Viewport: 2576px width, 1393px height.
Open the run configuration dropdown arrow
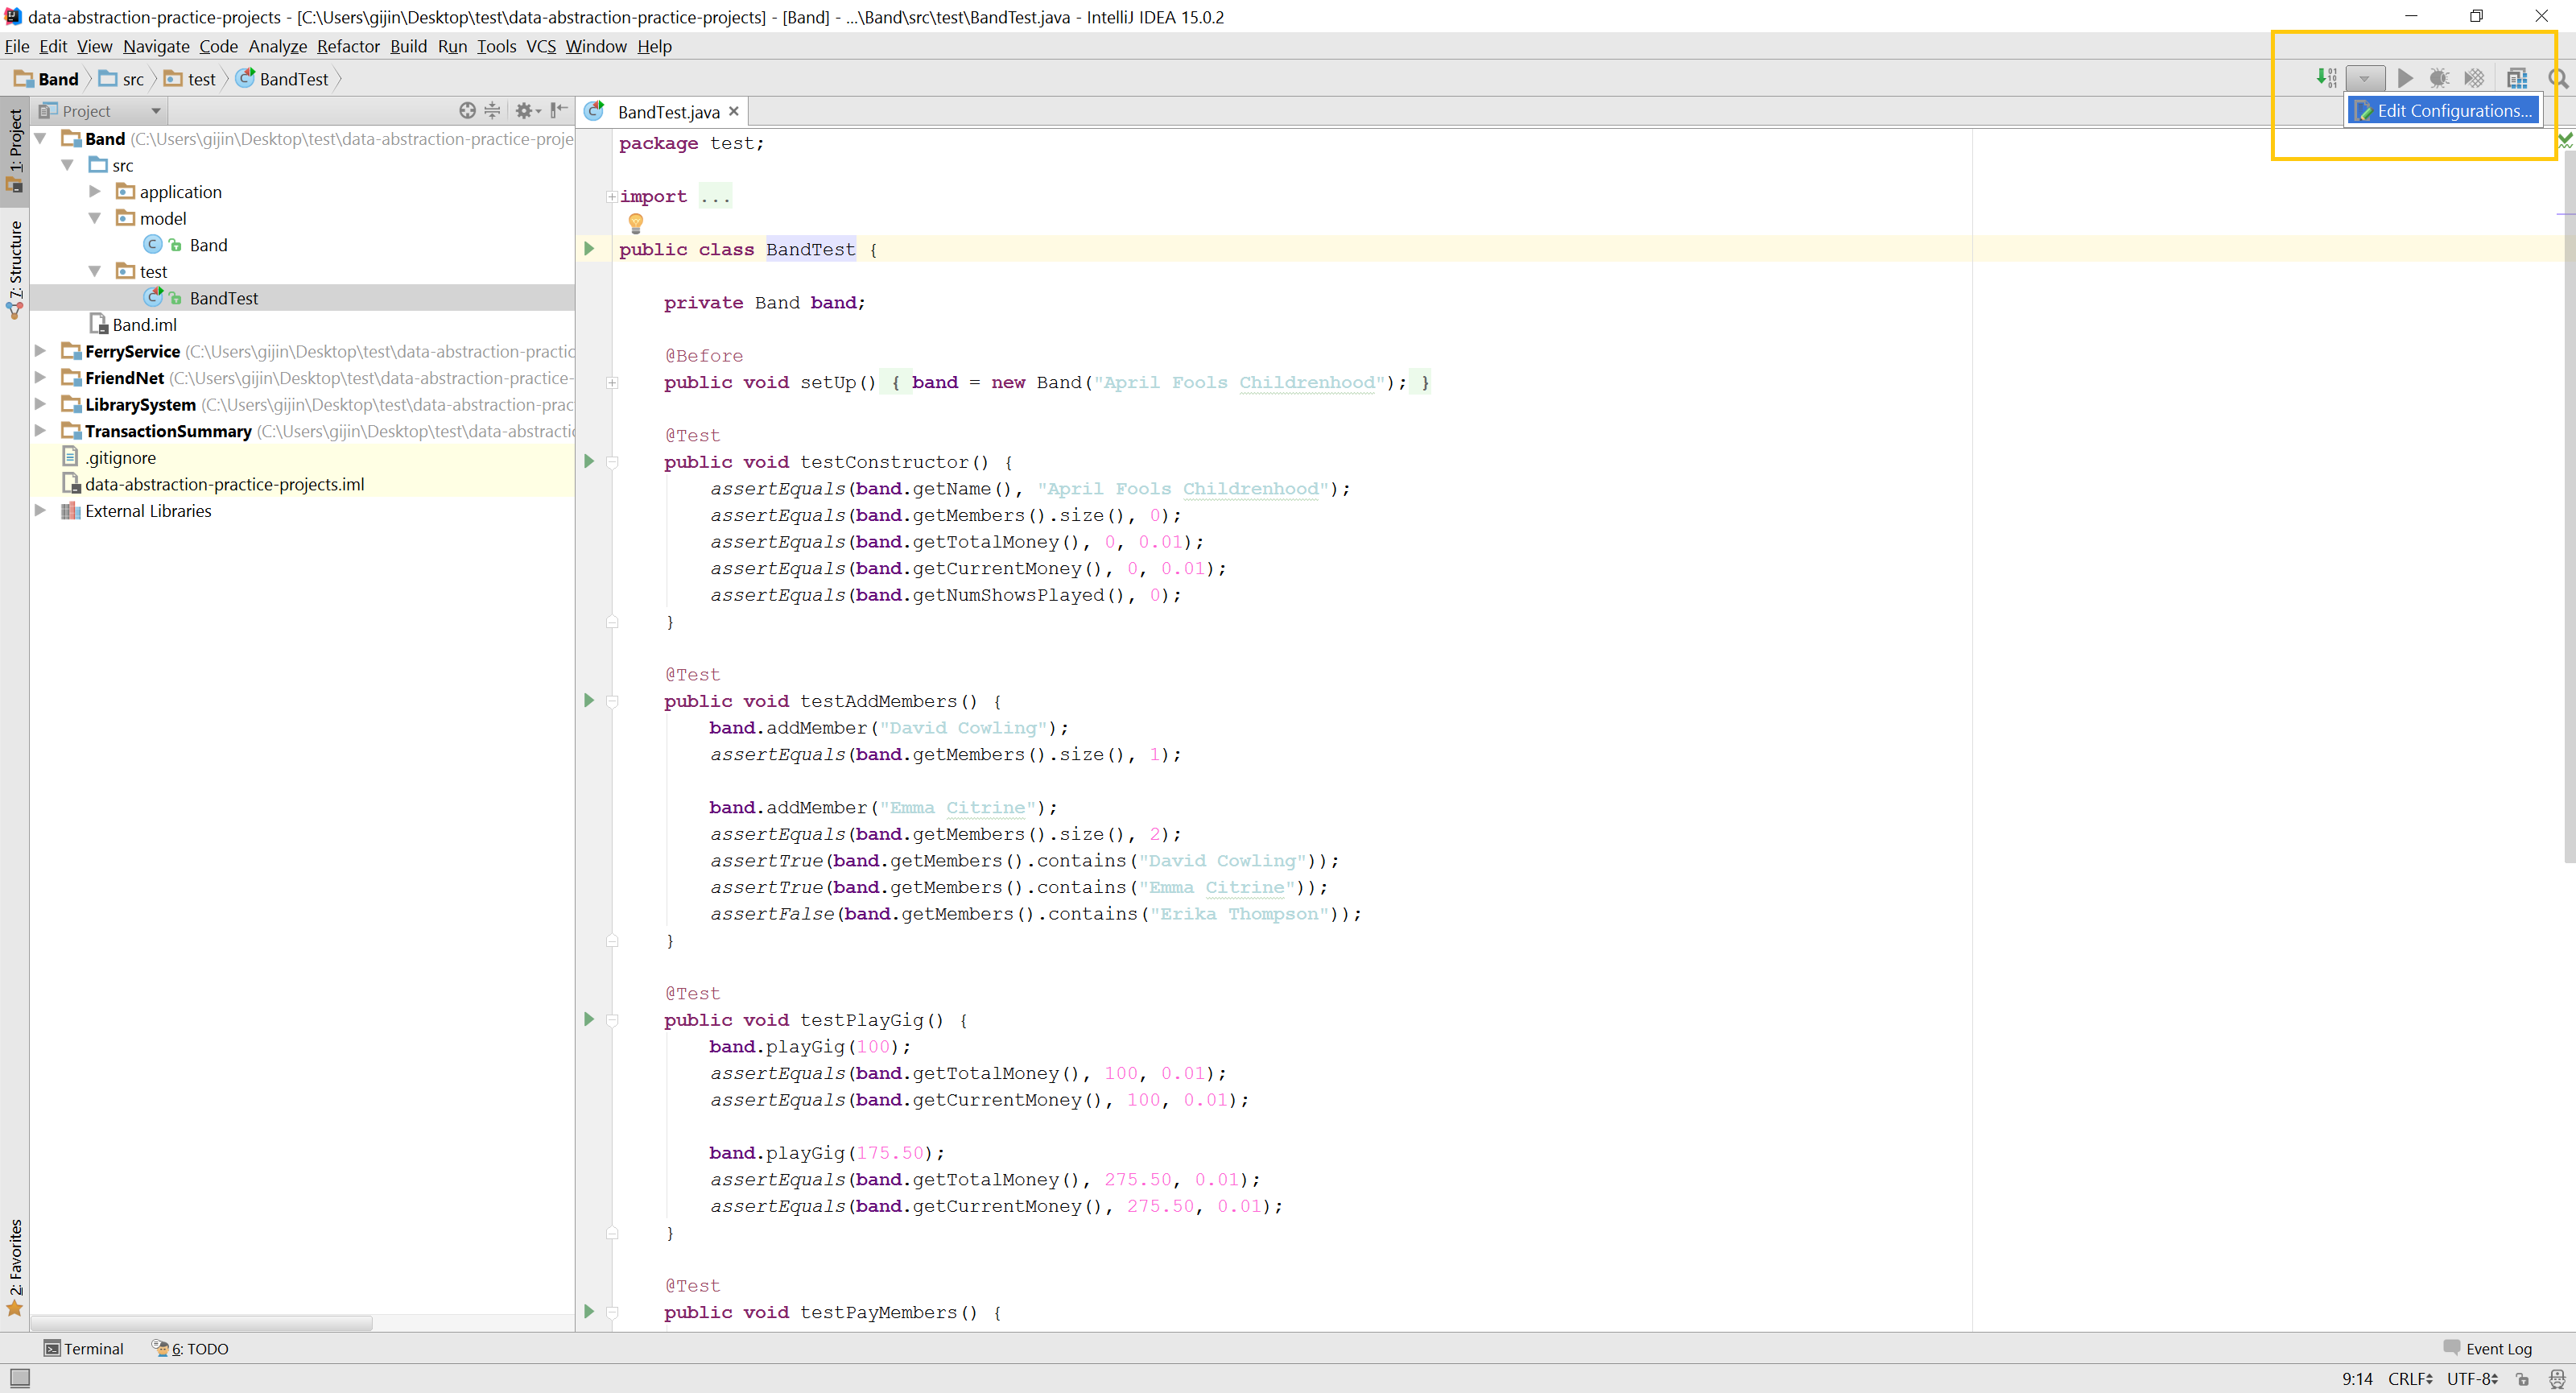[2366, 78]
